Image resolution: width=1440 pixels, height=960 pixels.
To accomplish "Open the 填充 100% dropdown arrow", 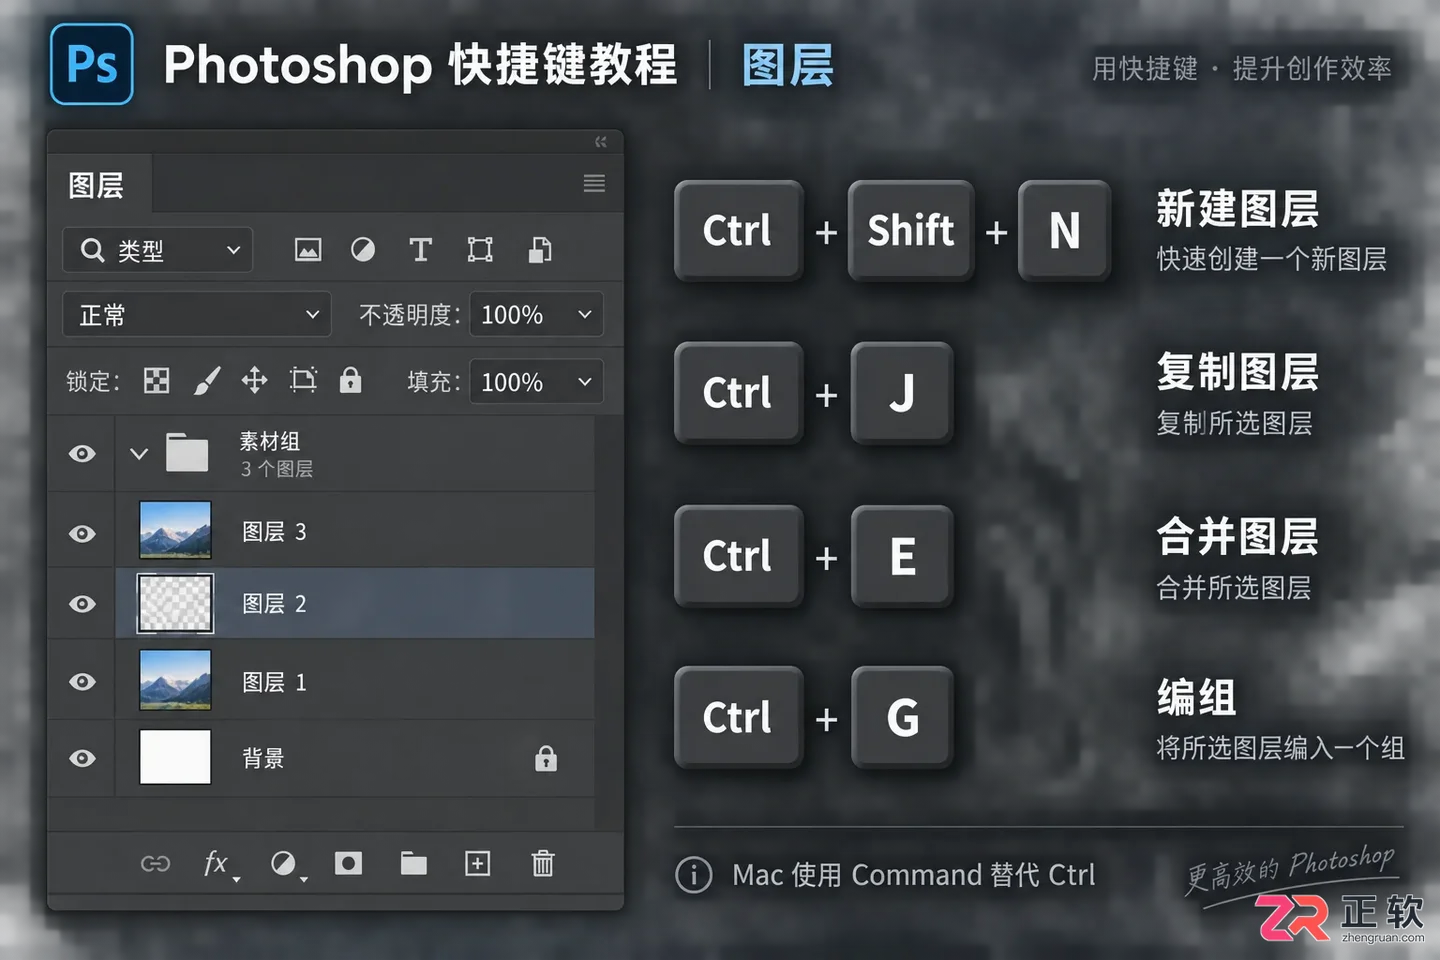I will (585, 381).
